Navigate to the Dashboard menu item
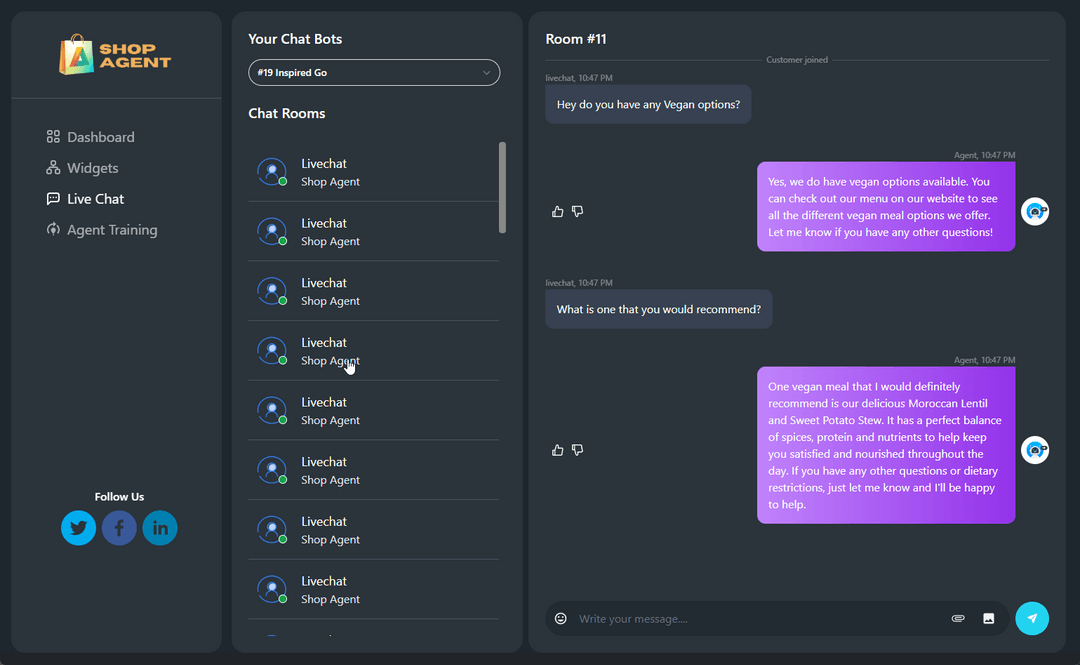 coord(100,137)
